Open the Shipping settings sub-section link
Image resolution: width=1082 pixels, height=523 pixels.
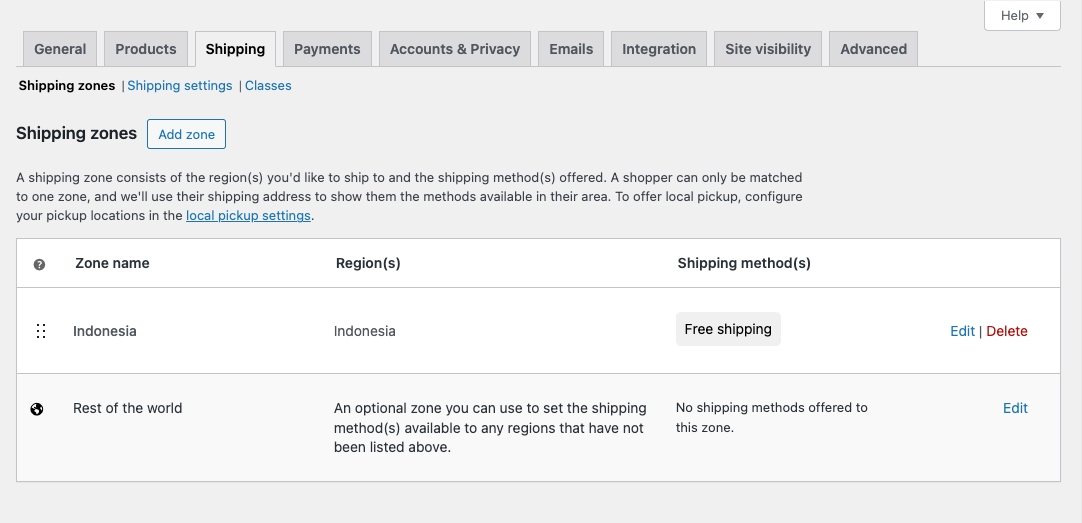pos(180,86)
